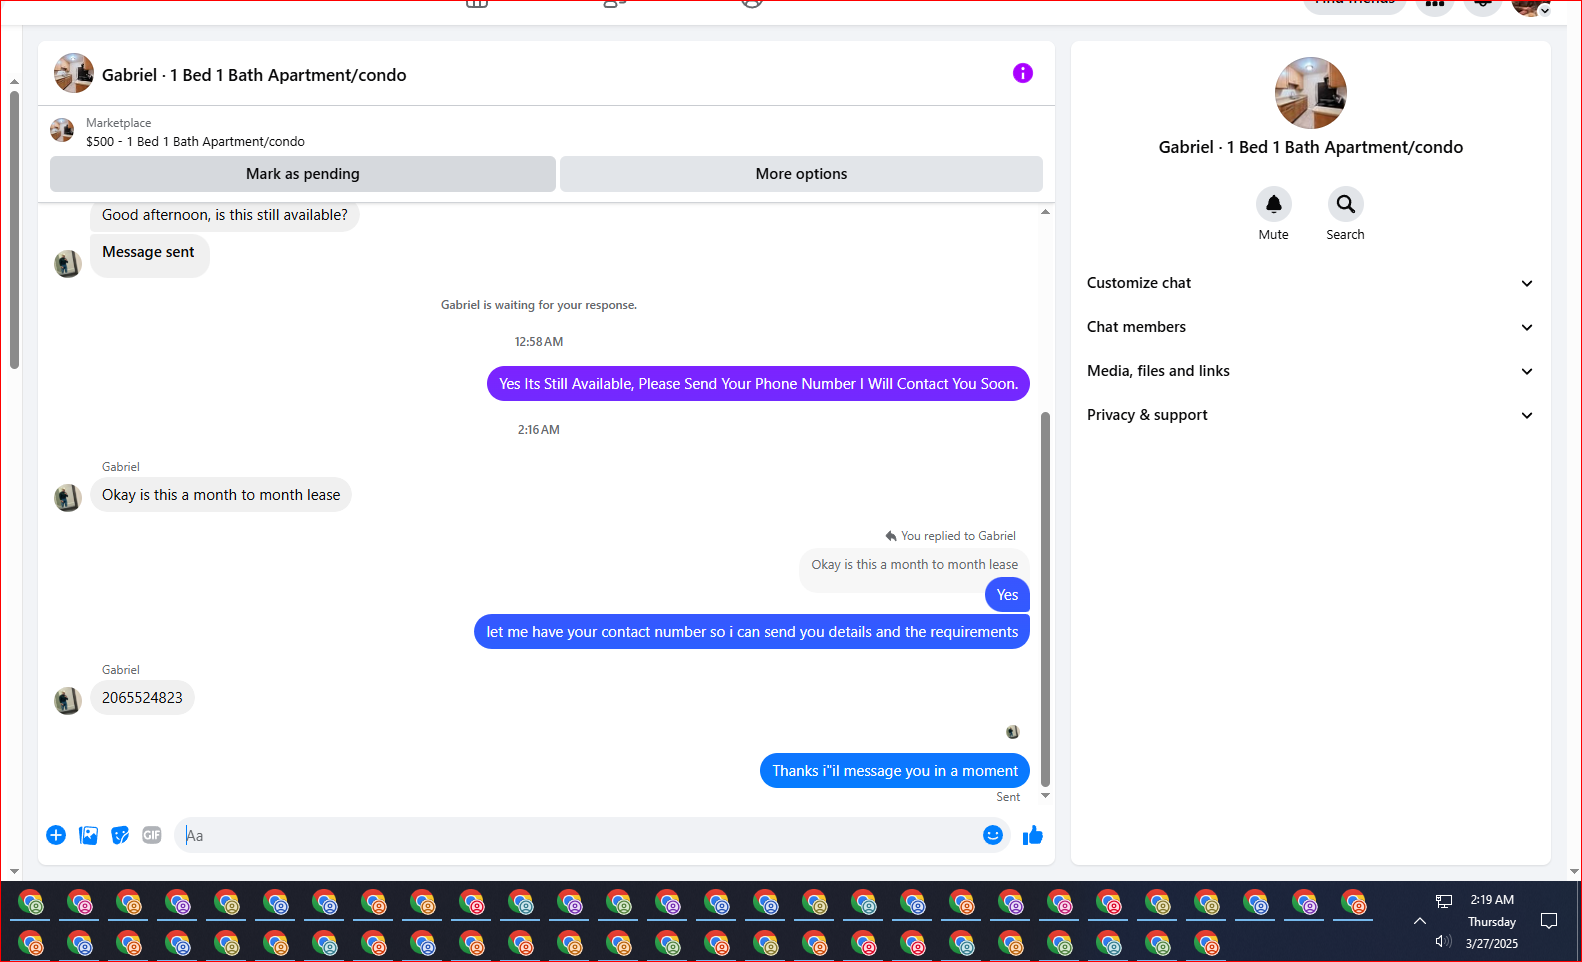Search in conversation magnifier icon
The width and height of the screenshot is (1582, 962).
(1345, 204)
